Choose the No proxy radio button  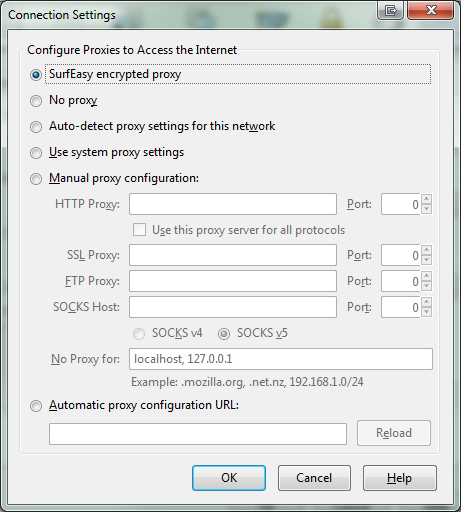(x=36, y=101)
